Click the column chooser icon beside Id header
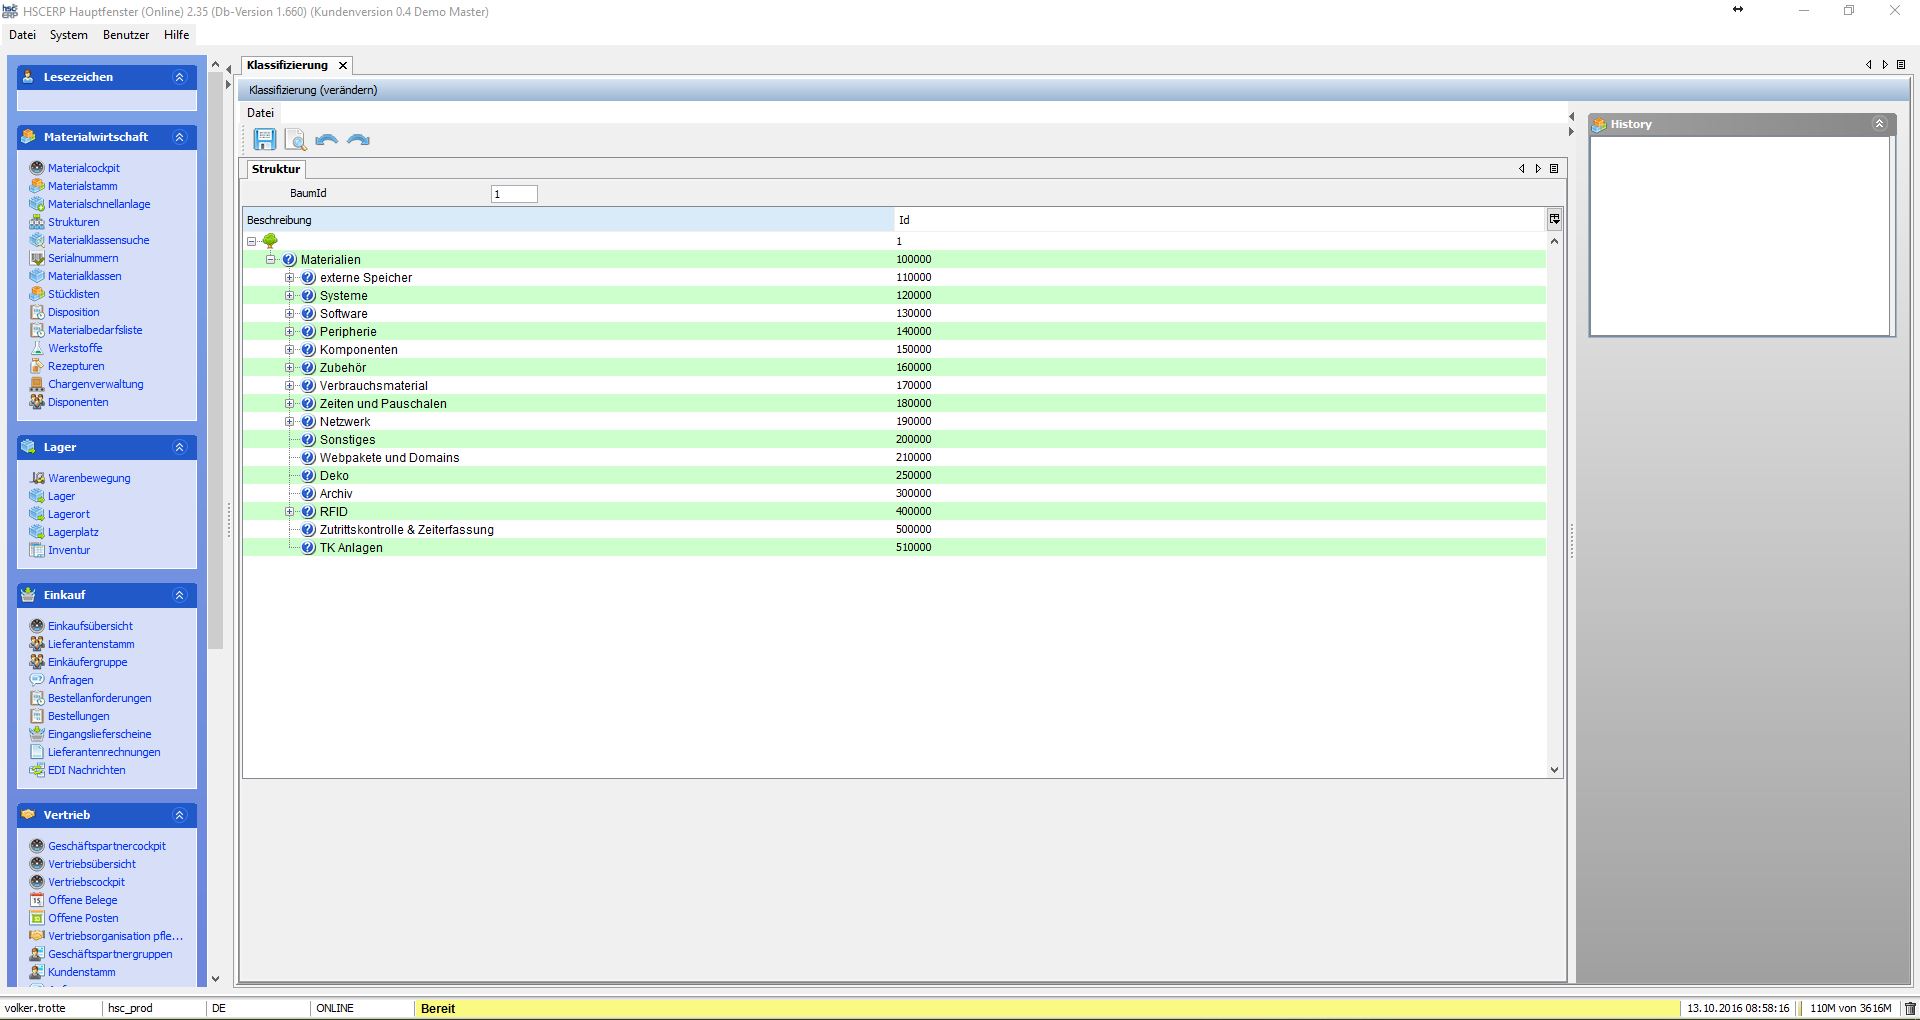The width and height of the screenshot is (1920, 1020). tap(1554, 219)
